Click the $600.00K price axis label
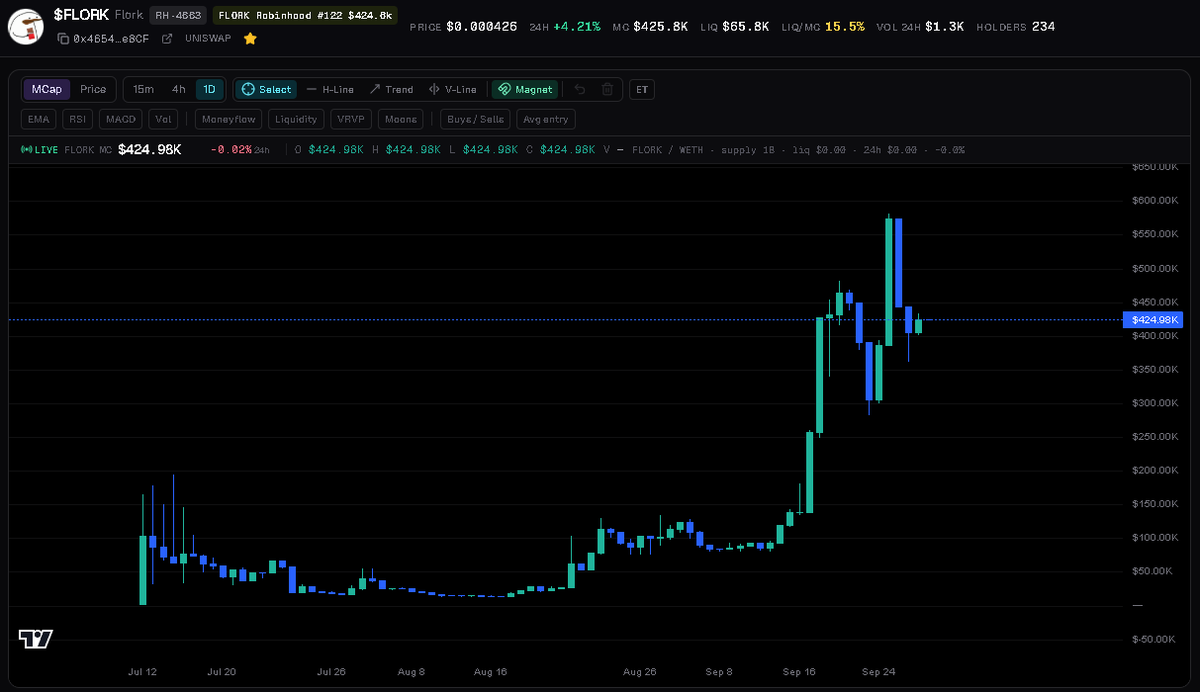Viewport: 1200px width, 692px height. (x=1155, y=200)
